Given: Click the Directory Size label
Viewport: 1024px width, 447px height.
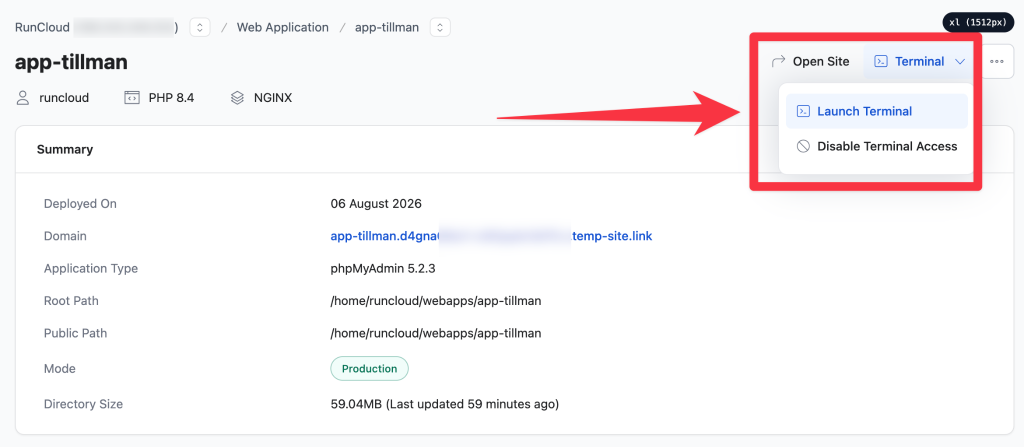Looking at the screenshot, I should pos(84,404).
